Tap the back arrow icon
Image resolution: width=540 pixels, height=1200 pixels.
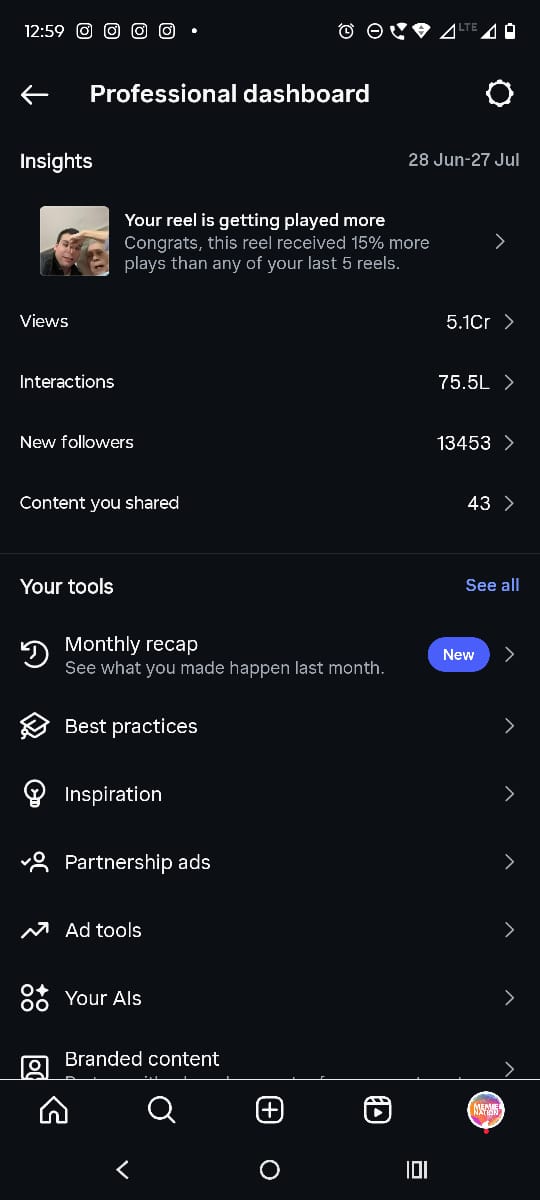pos(34,94)
